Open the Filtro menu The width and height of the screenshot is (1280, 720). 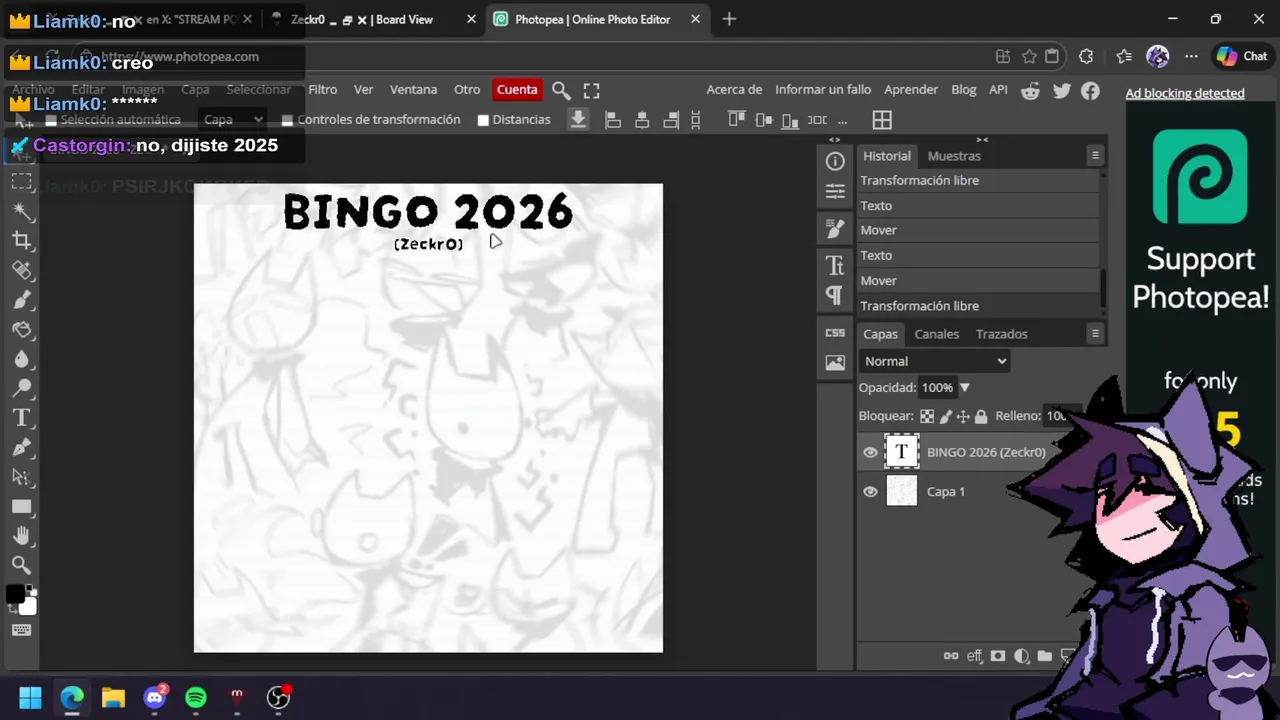322,90
